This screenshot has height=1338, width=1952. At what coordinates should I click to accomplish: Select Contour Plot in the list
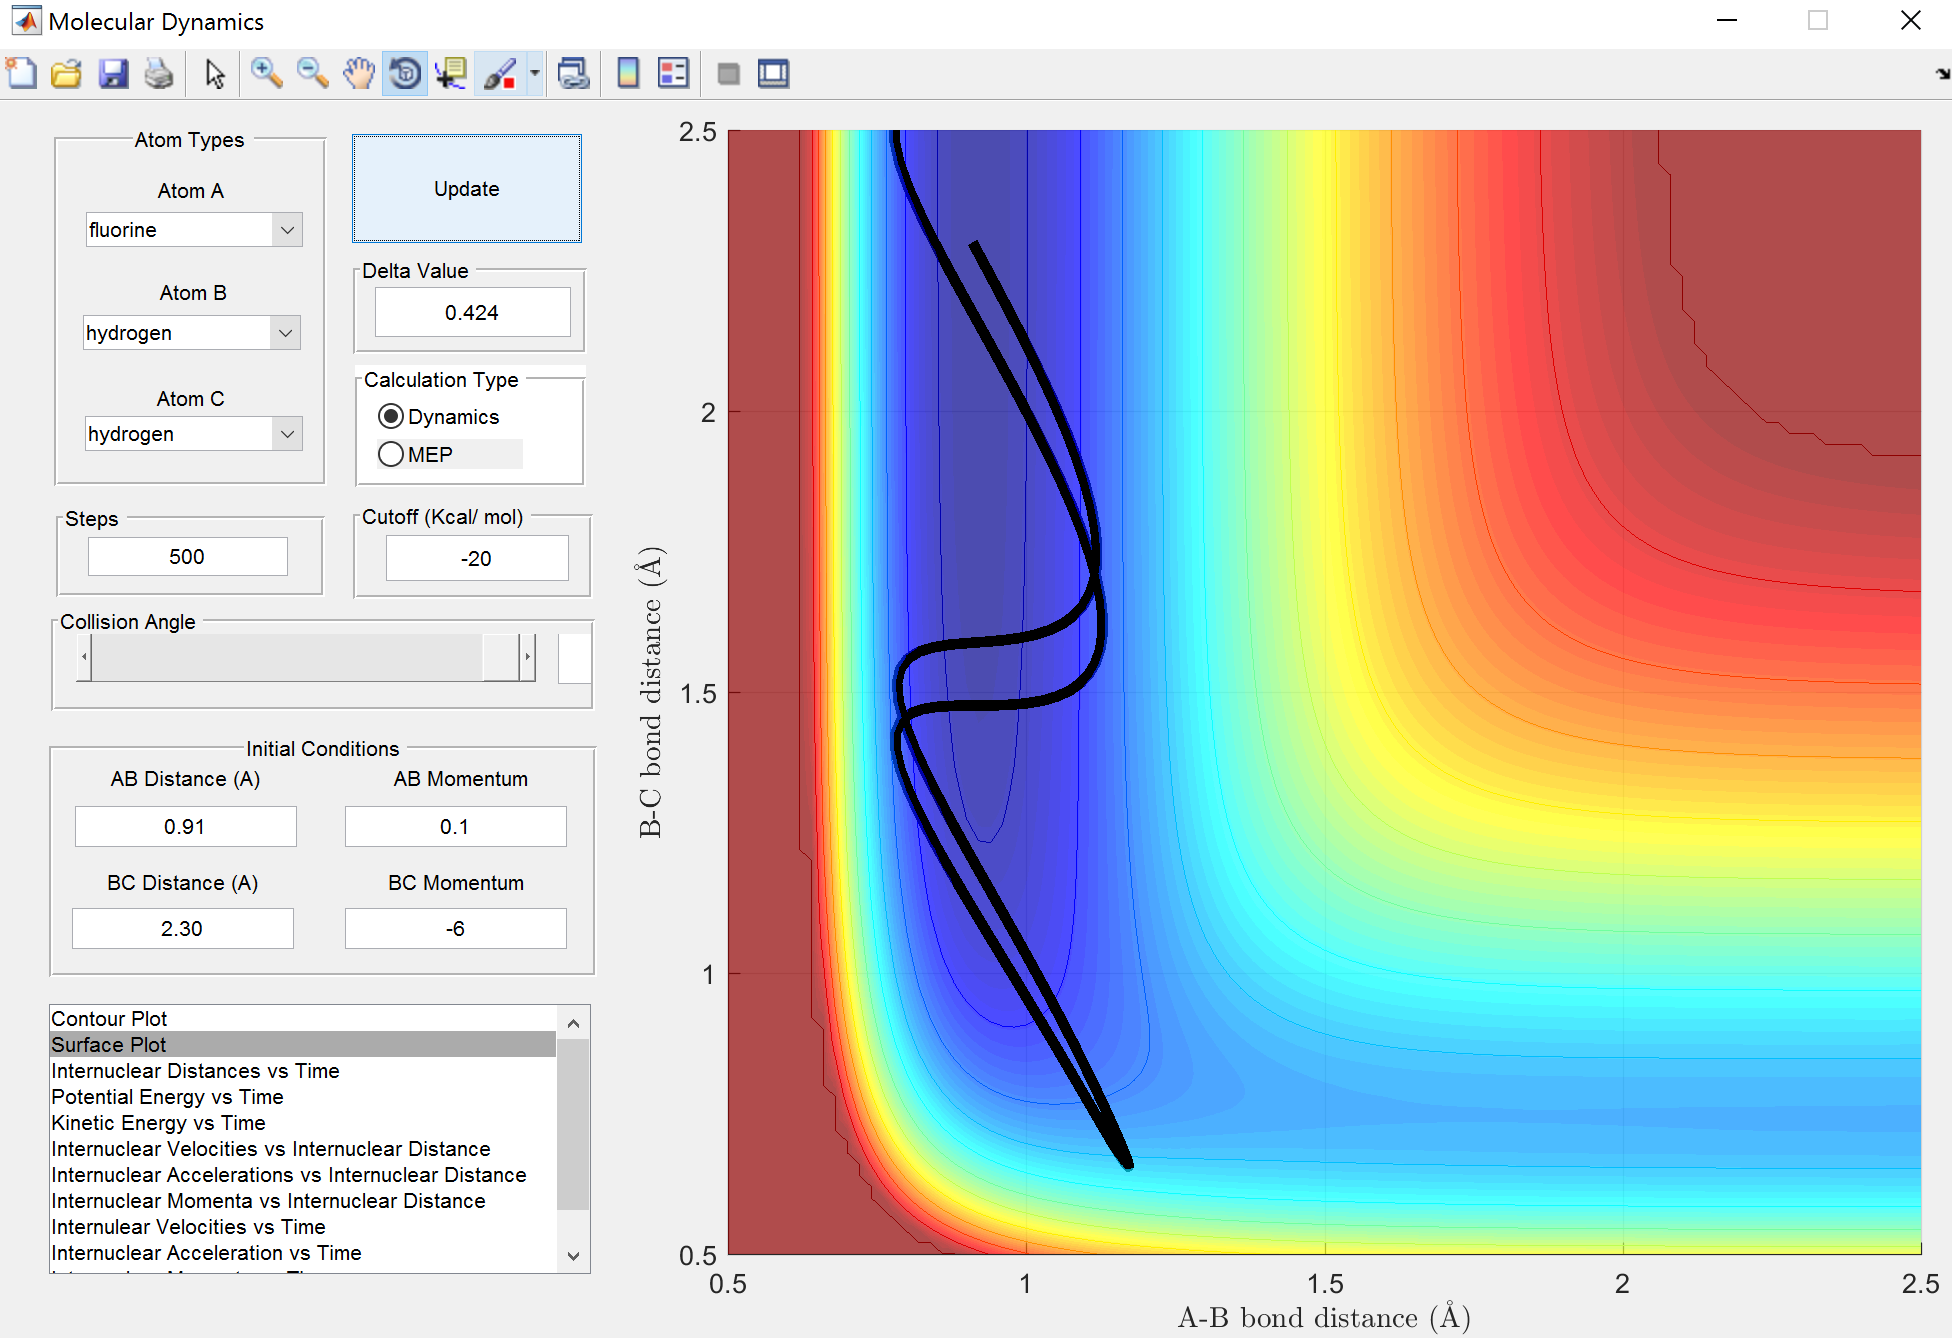[x=110, y=1018]
